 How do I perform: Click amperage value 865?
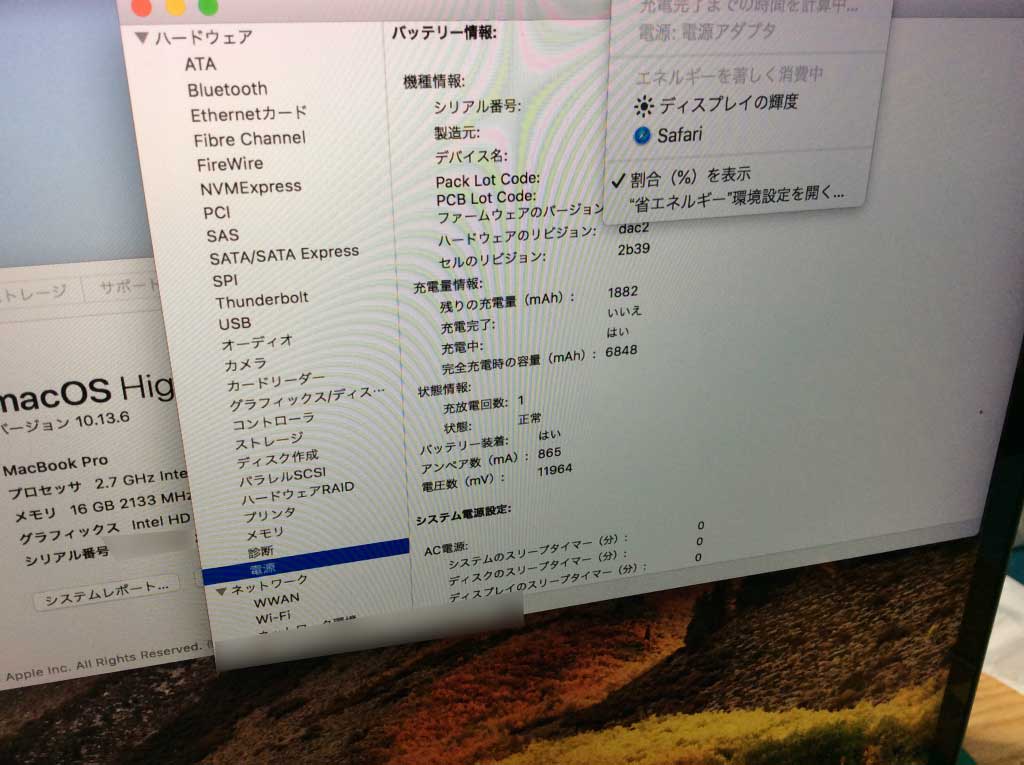[549, 453]
